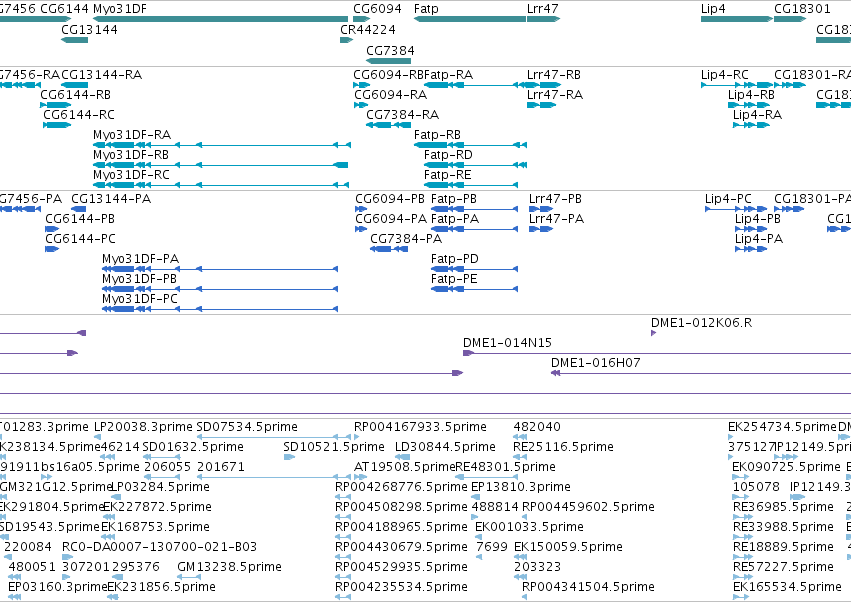The width and height of the screenshot is (851, 602).
Task: Click transcript Myo31DF-RB
Action: click(x=131, y=155)
